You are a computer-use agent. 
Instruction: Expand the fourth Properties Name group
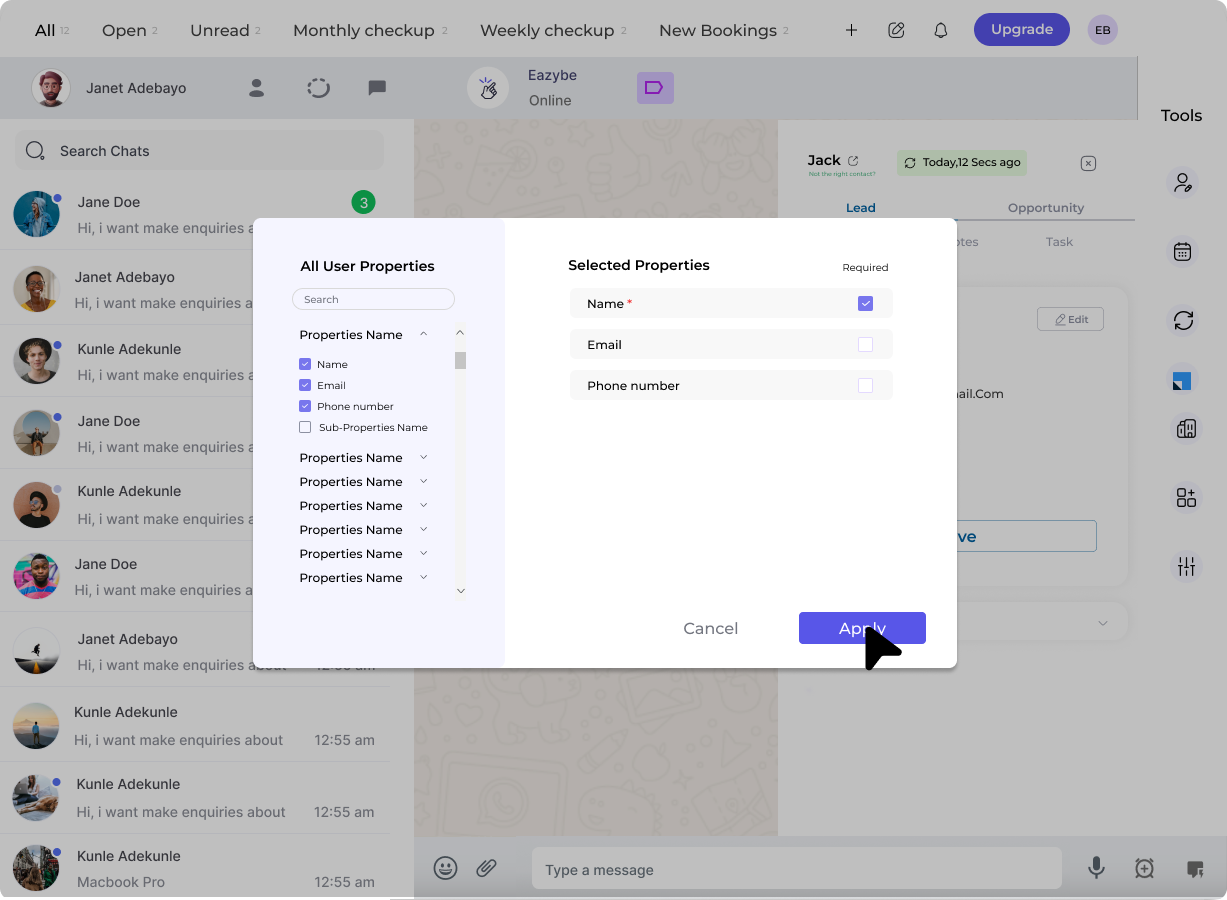click(424, 505)
